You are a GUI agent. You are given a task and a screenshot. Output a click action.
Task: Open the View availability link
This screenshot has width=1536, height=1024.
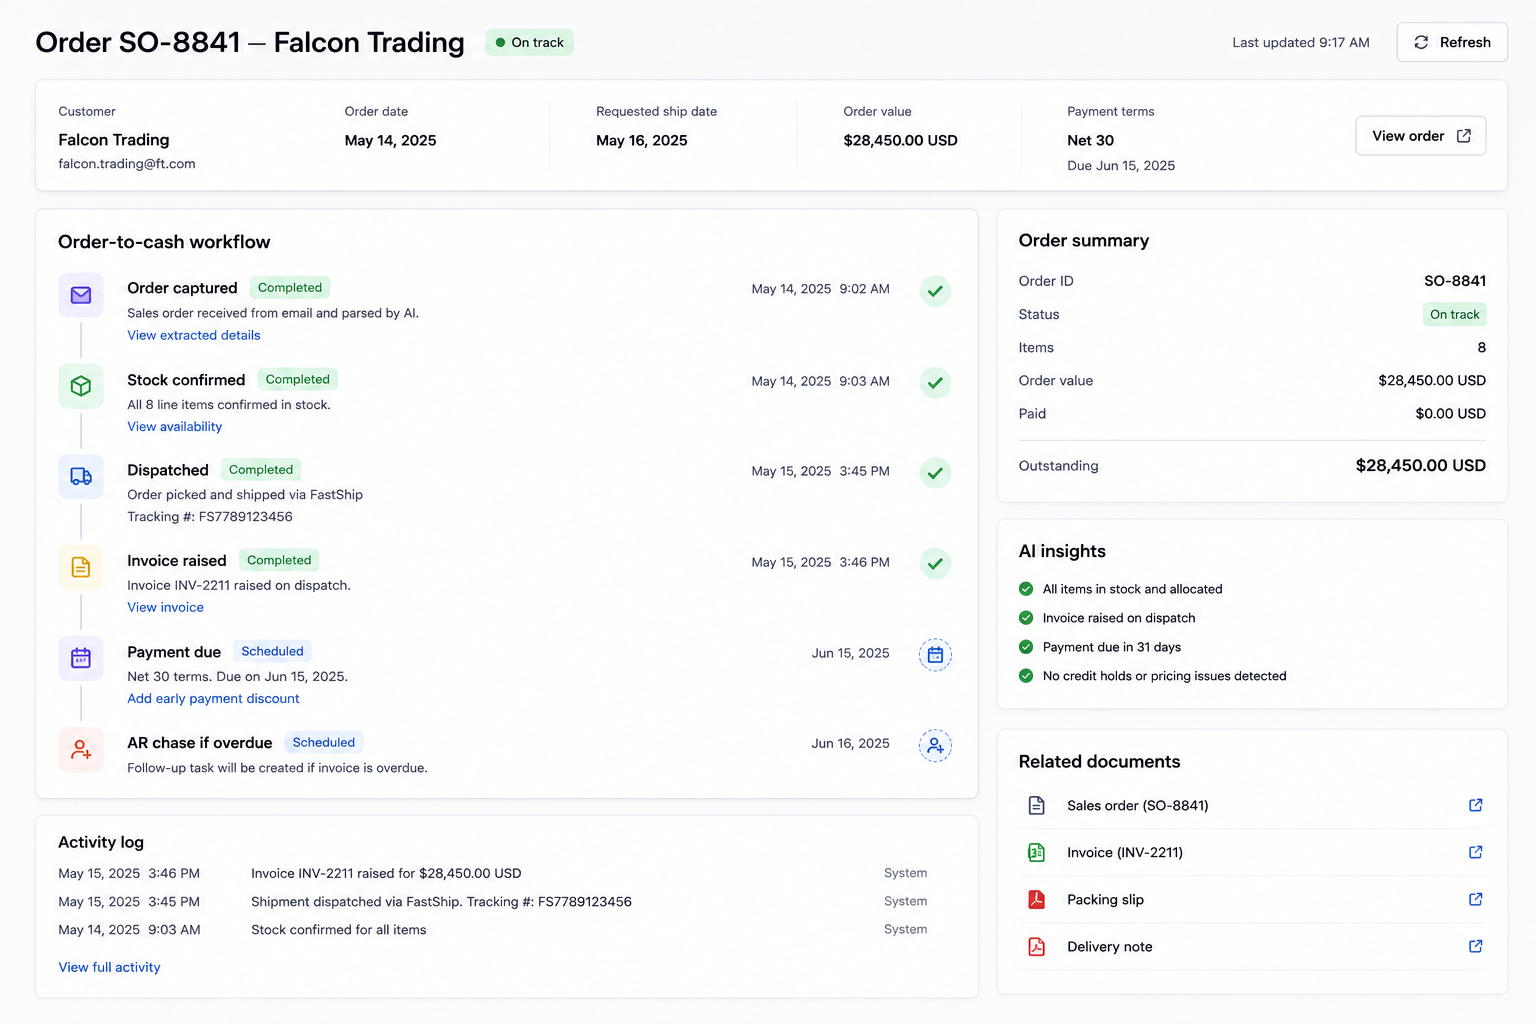(175, 426)
